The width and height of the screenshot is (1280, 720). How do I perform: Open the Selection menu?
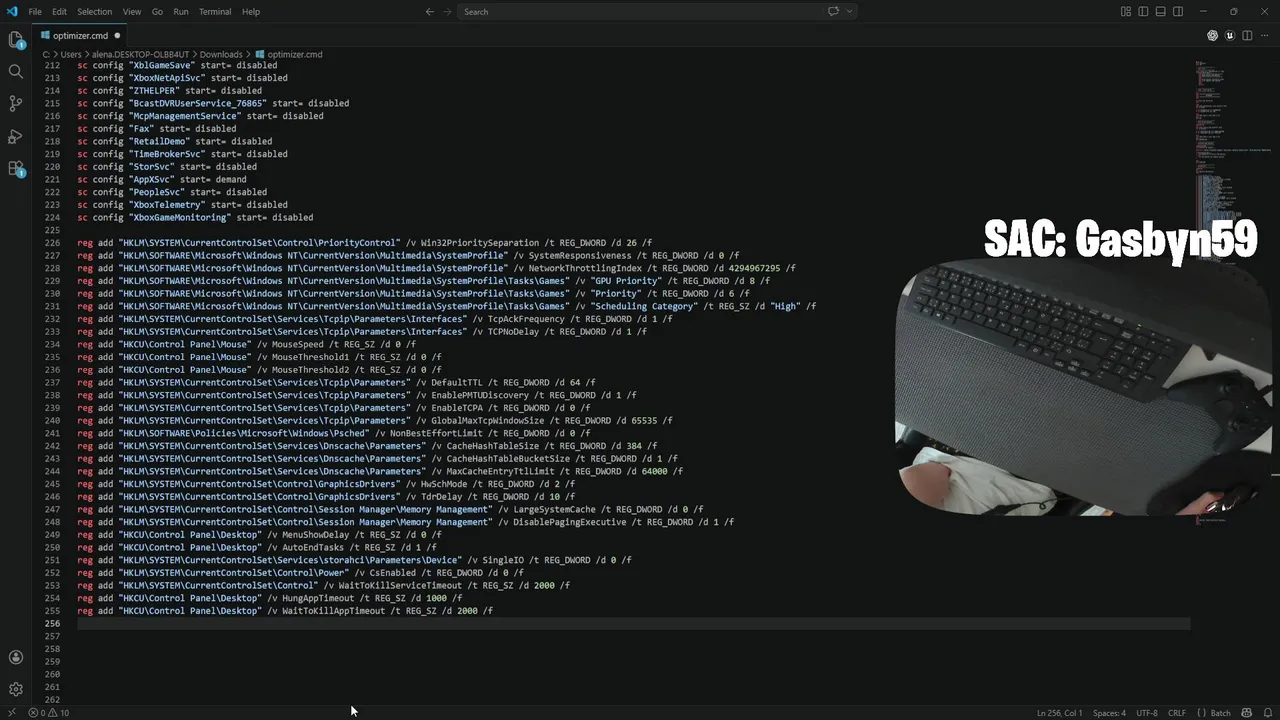(94, 11)
